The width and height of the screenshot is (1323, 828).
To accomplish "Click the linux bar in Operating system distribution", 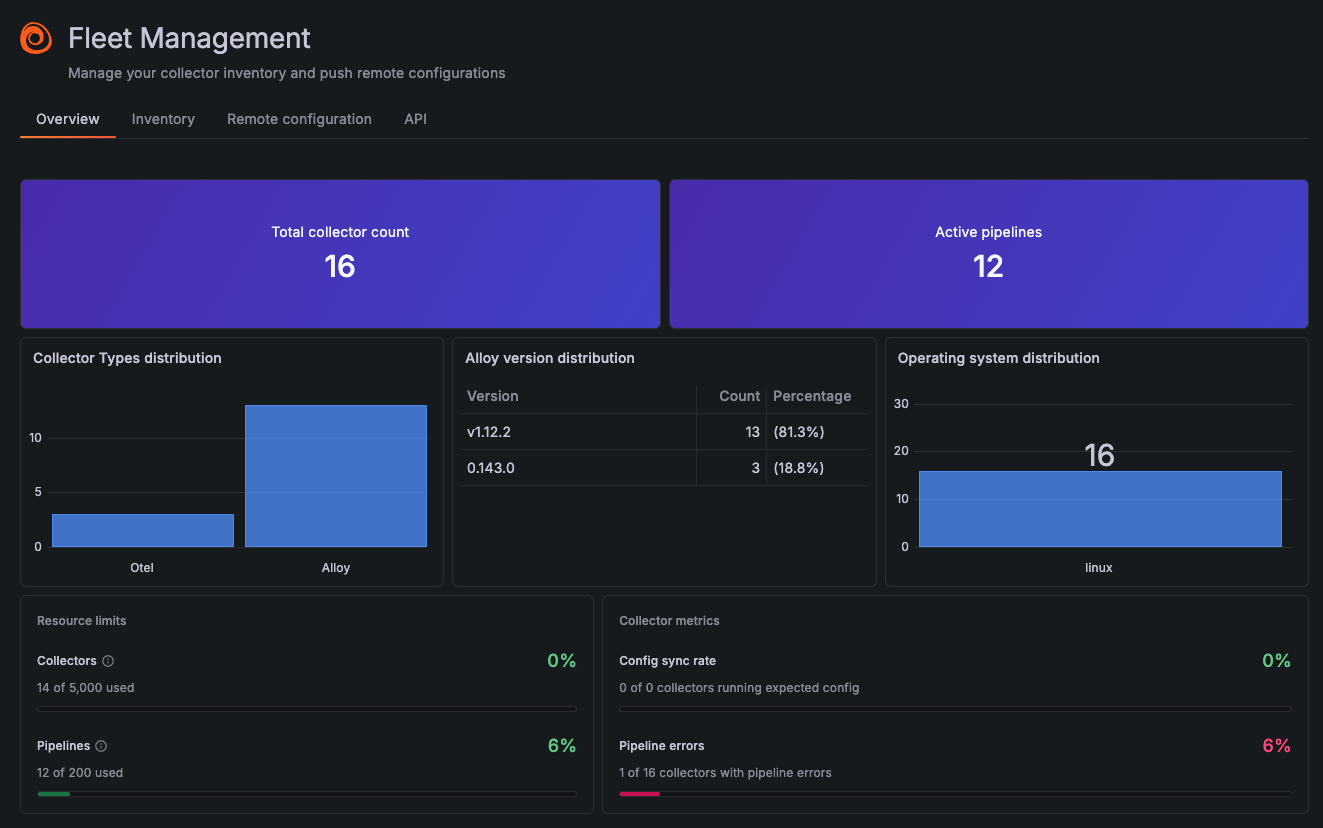I will click(x=1098, y=509).
